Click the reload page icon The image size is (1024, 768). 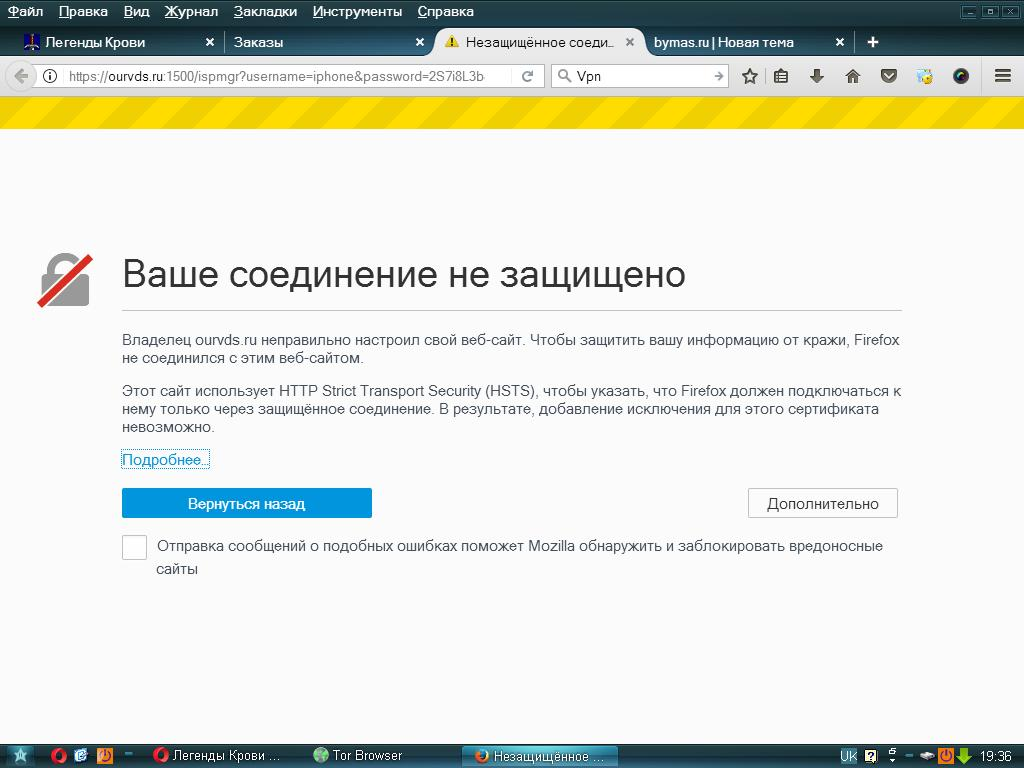pos(527,76)
